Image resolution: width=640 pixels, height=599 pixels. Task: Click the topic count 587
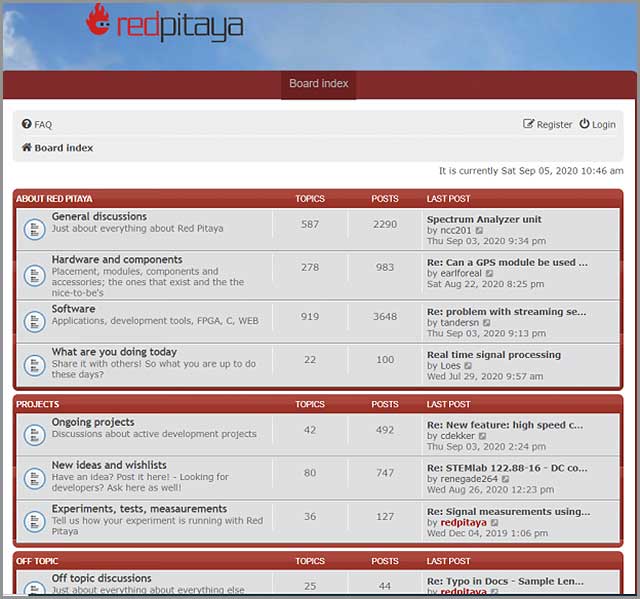(x=310, y=224)
